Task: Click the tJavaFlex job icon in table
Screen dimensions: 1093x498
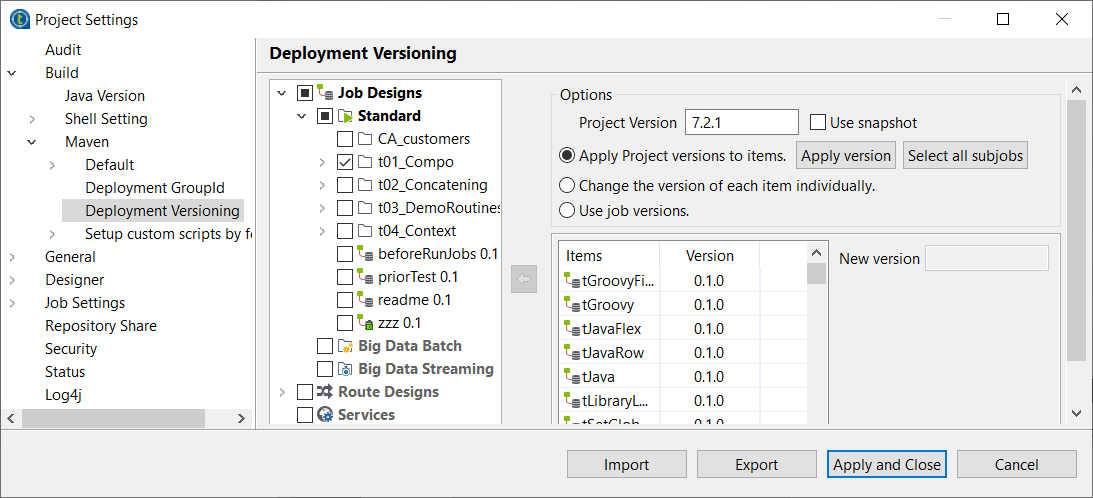Action: coord(572,329)
